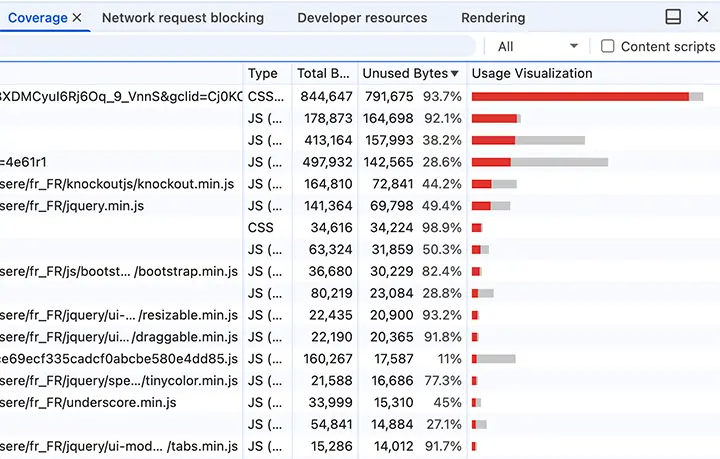720x459 pixels.
Task: Click total bytes value 178,873
Action: (x=328, y=118)
